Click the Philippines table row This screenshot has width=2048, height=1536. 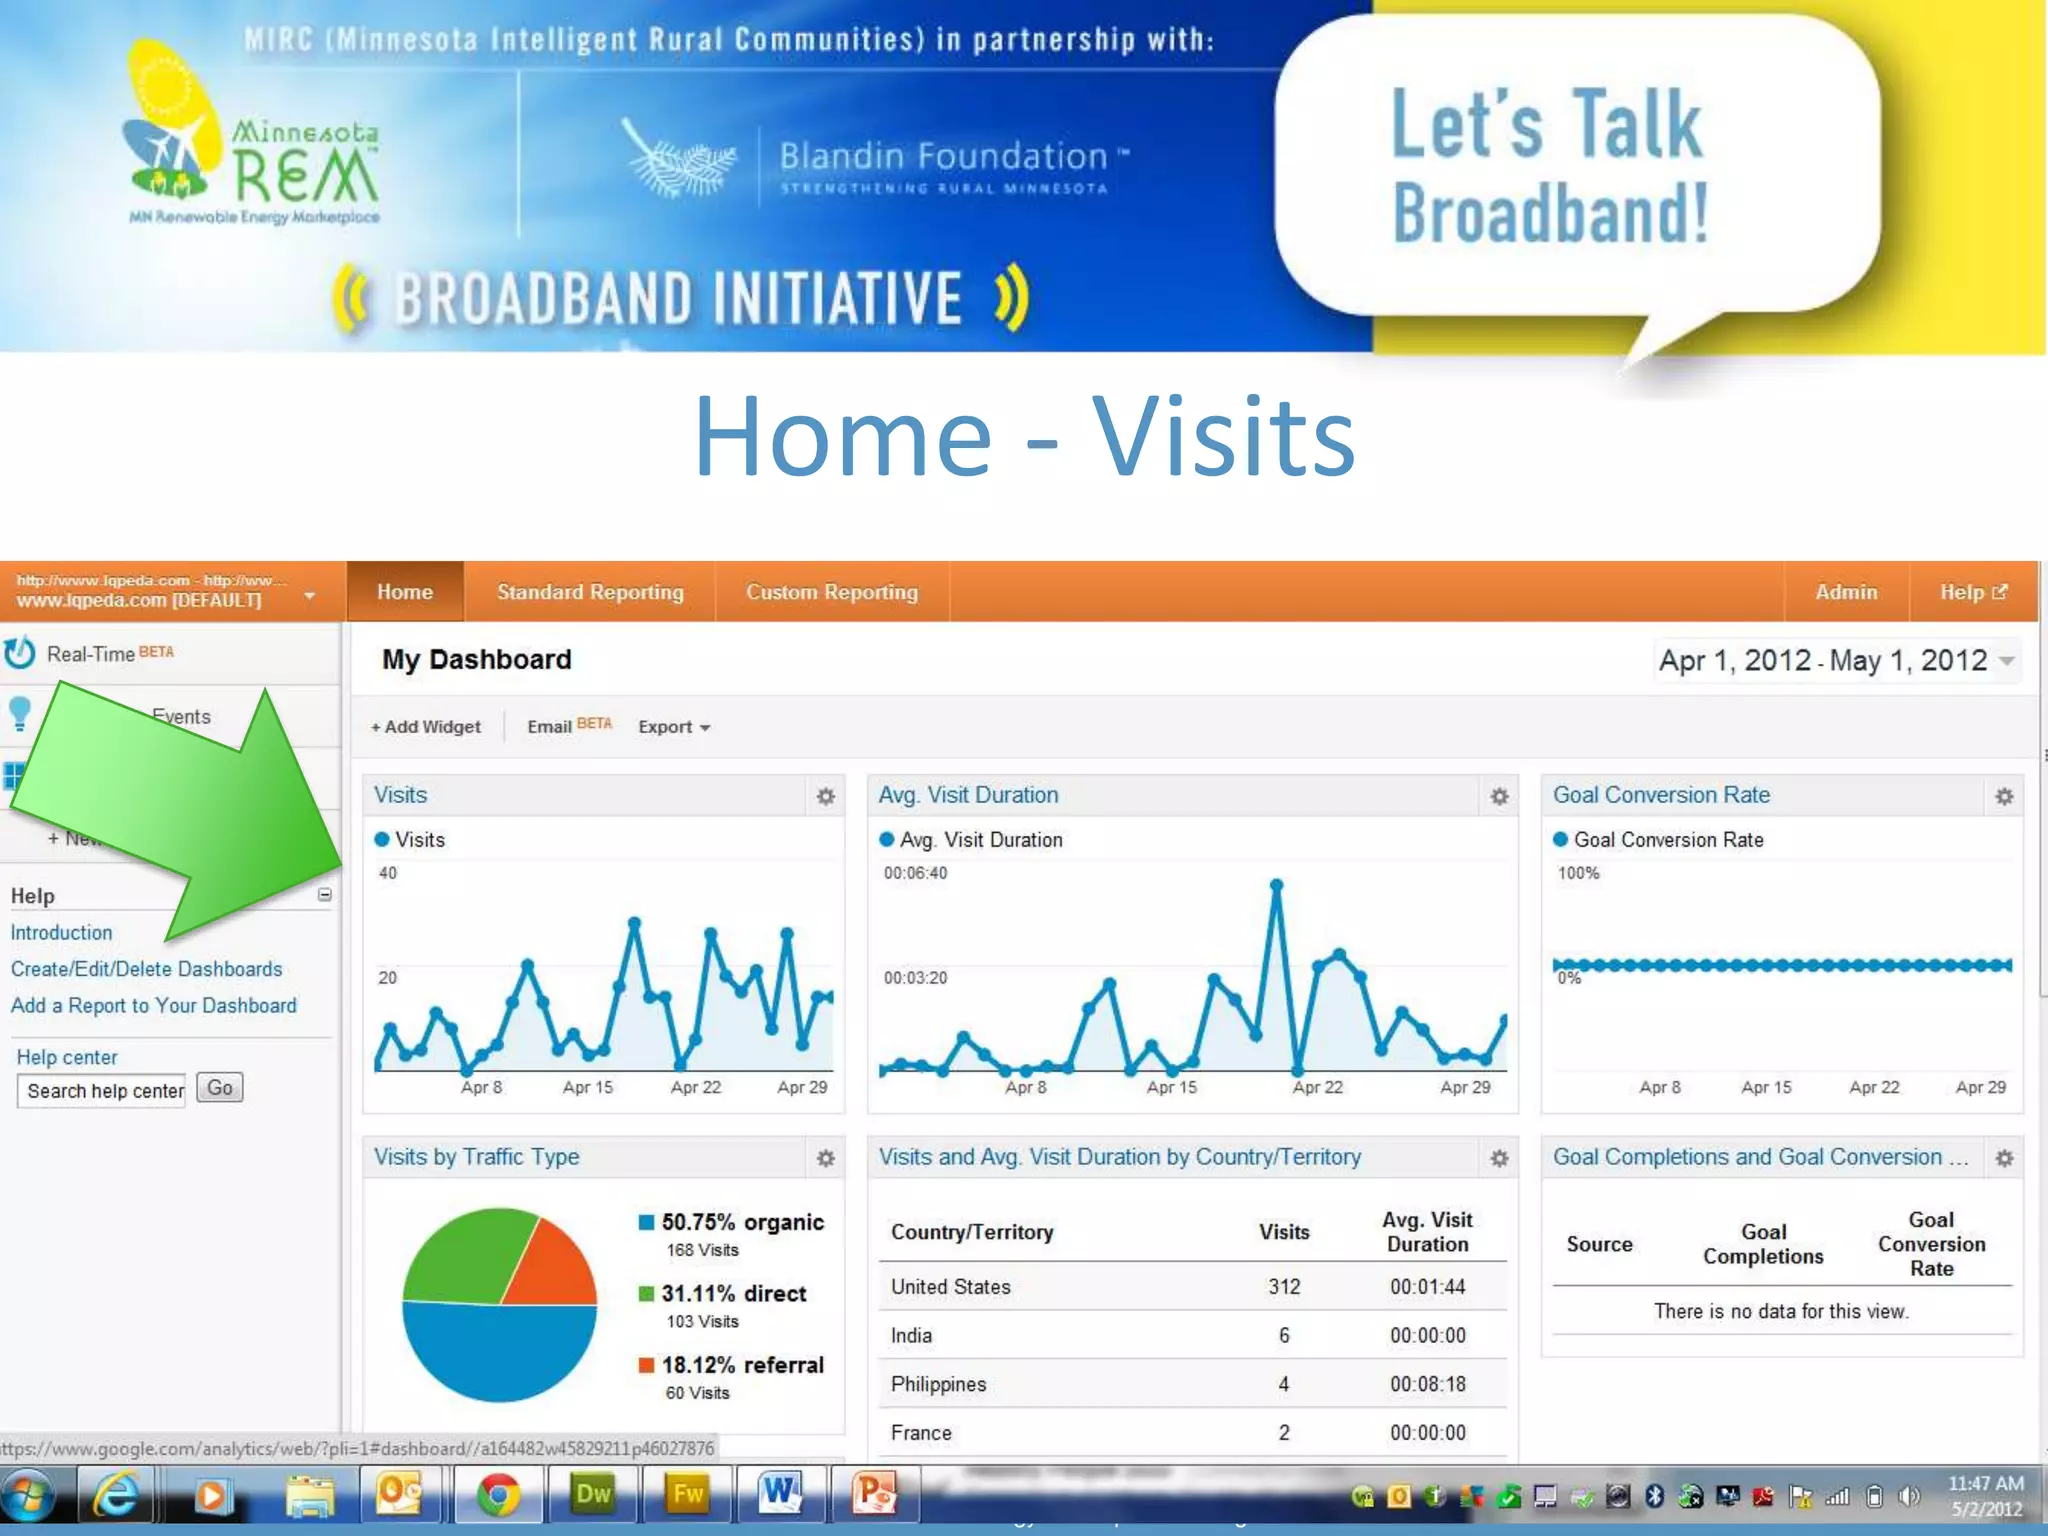[1192, 1384]
